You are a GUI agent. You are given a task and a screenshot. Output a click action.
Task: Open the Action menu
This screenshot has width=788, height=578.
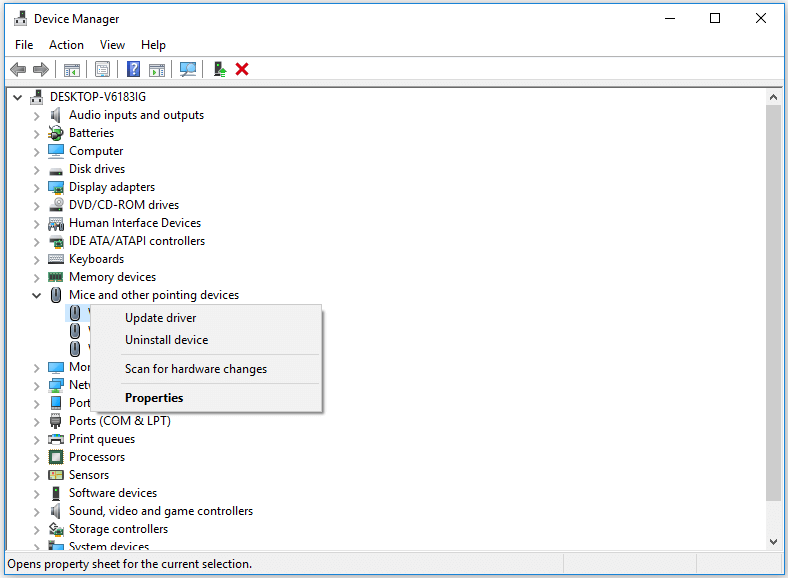(66, 45)
